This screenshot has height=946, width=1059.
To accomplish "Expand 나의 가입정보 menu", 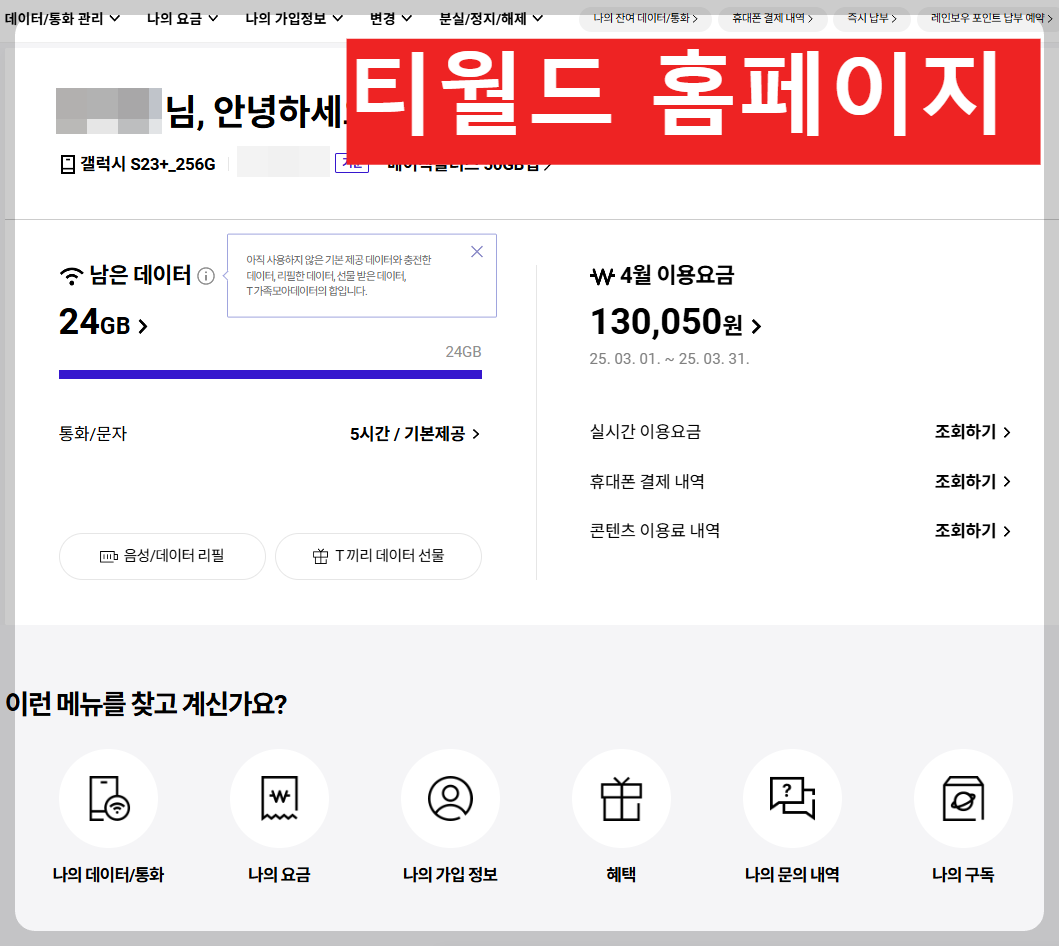I will tap(294, 18).
